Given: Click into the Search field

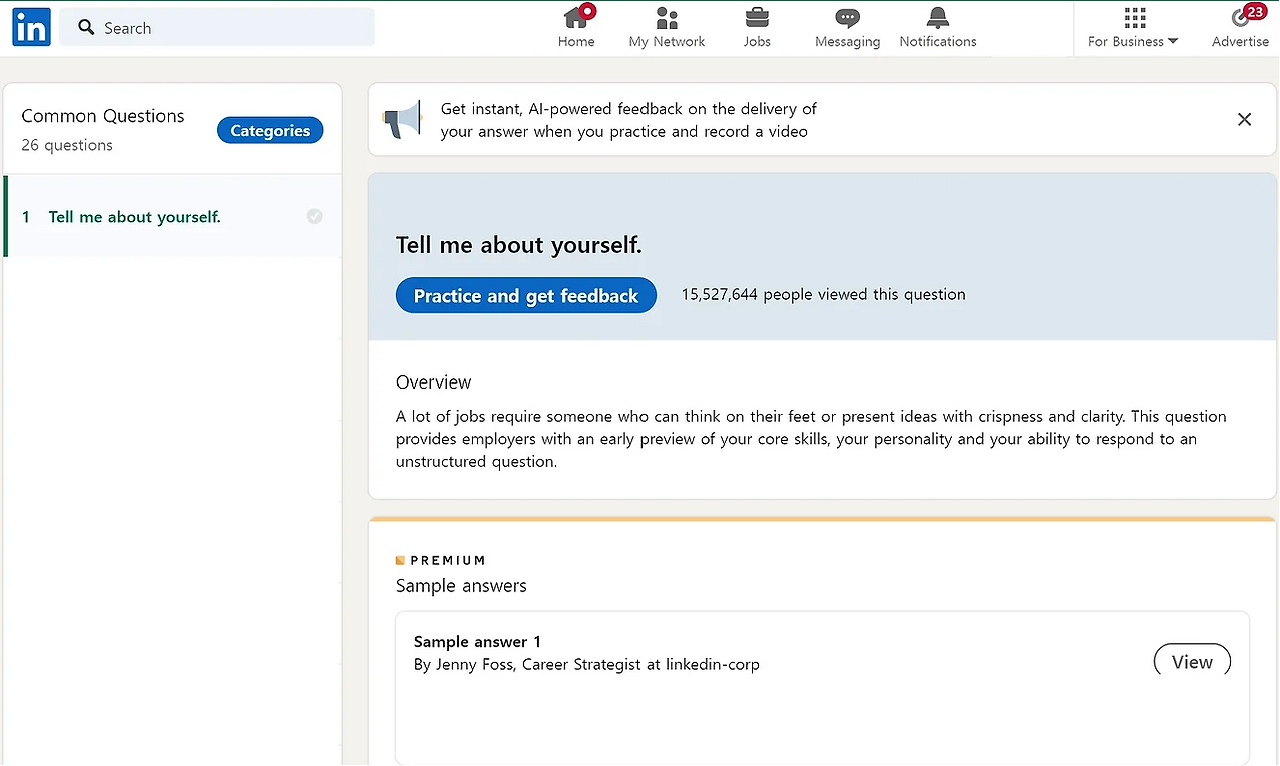Looking at the screenshot, I should [217, 27].
